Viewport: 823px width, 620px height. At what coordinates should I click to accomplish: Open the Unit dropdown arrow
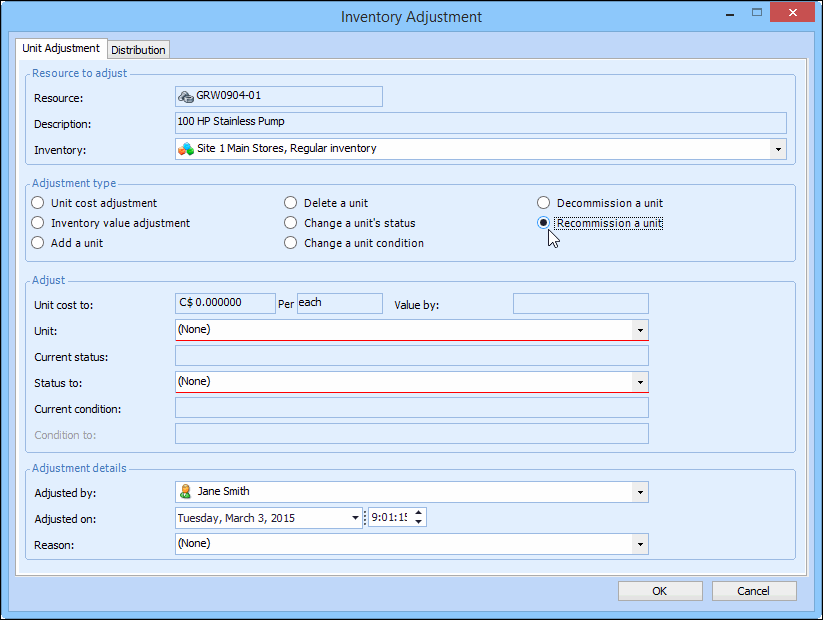(639, 330)
